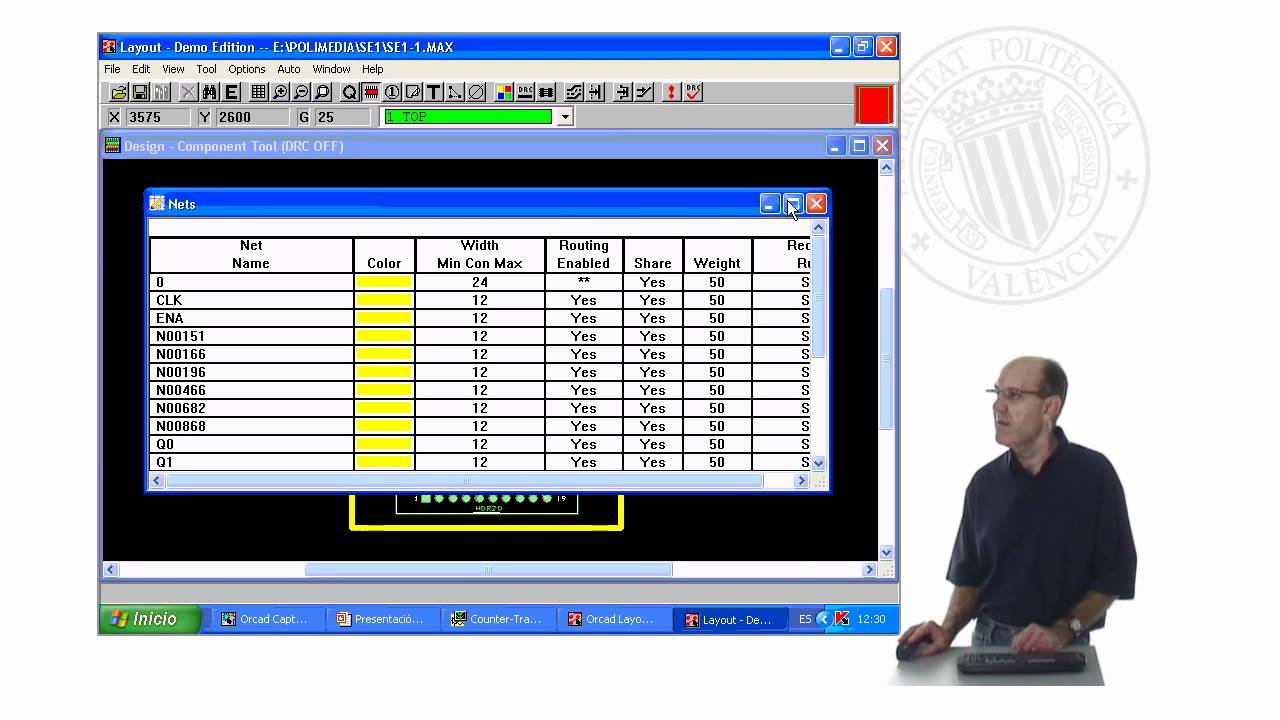Viewport: 1280px width, 720px height.
Task: Select the Pin tool icon
Action: (x=392, y=92)
